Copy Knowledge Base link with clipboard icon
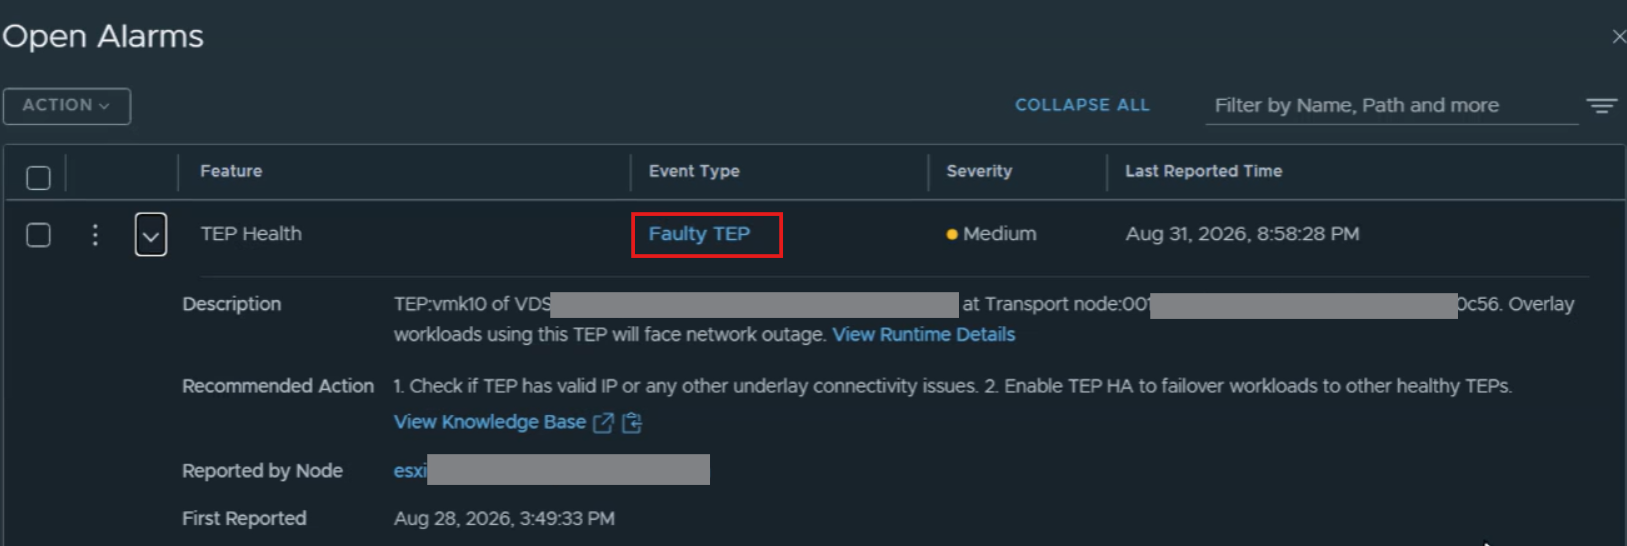The image size is (1627, 546). coord(632,423)
